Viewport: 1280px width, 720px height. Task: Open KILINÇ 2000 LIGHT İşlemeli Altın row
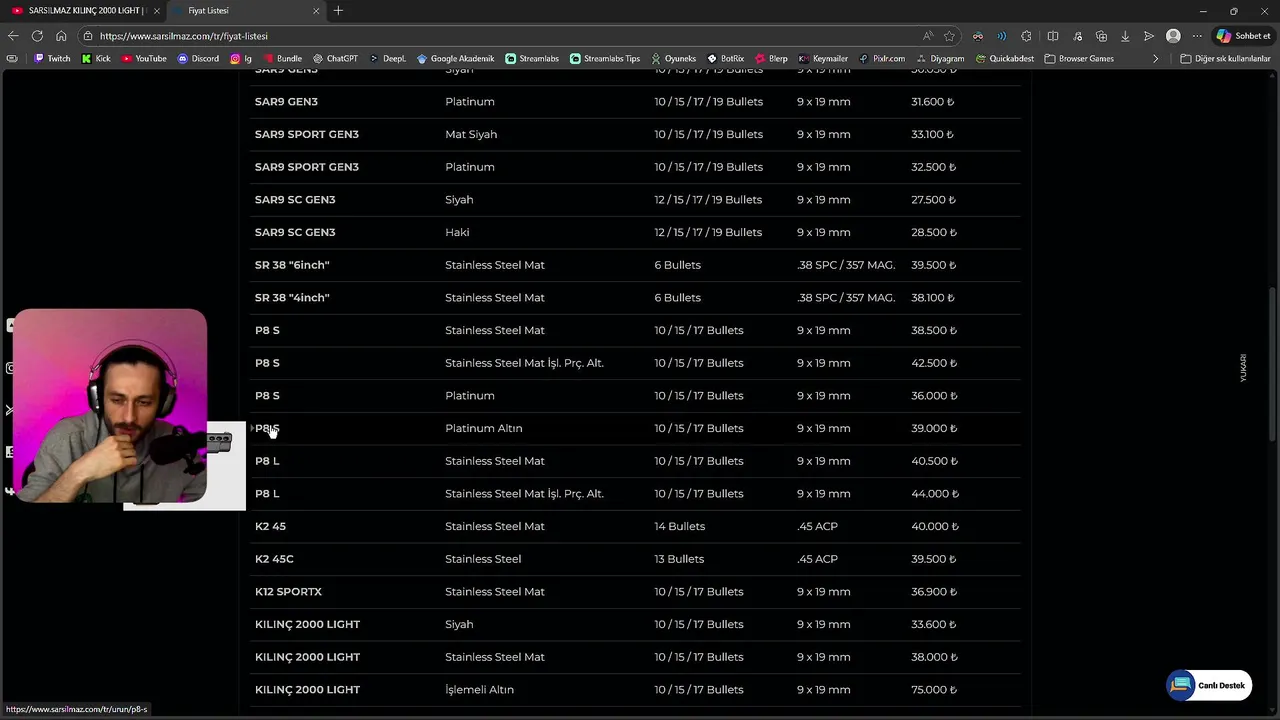[635, 690]
